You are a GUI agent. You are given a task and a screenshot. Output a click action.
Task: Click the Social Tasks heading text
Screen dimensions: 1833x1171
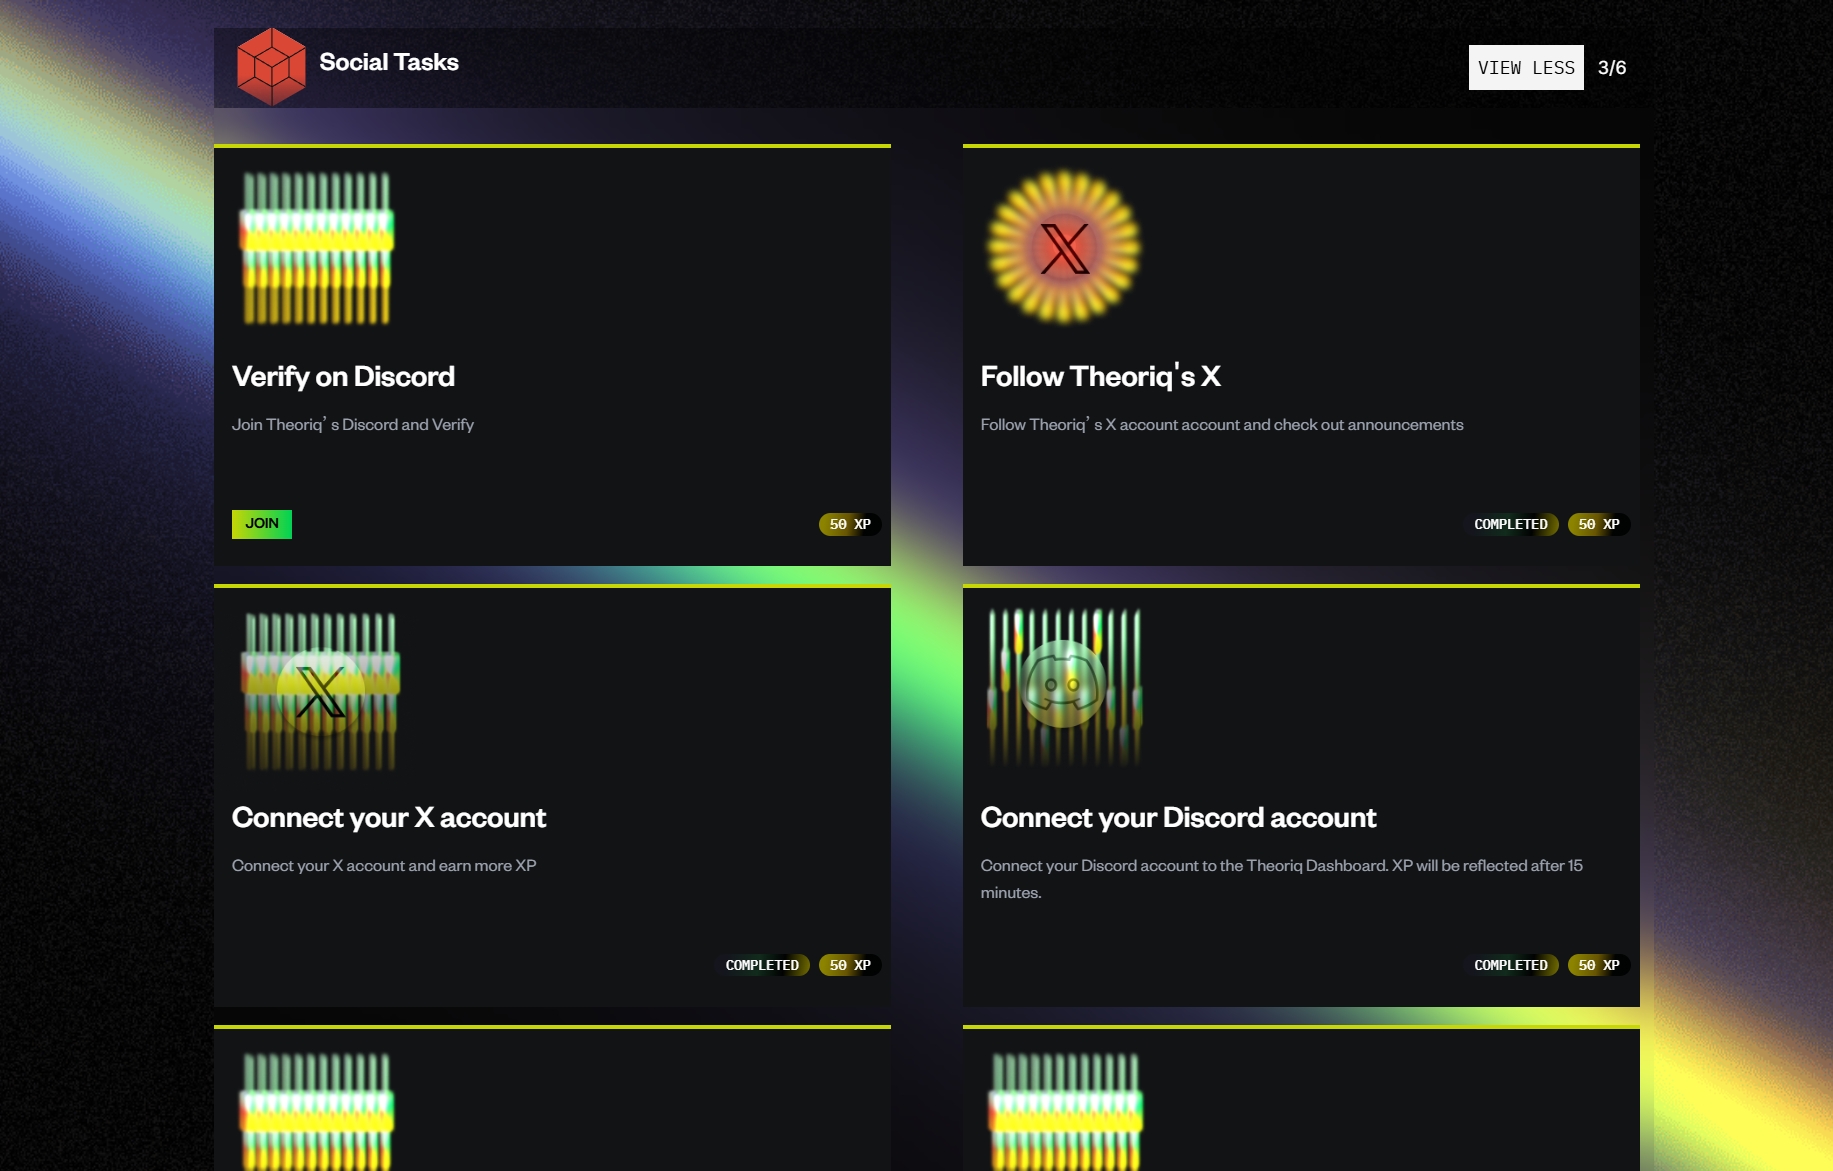pos(389,62)
